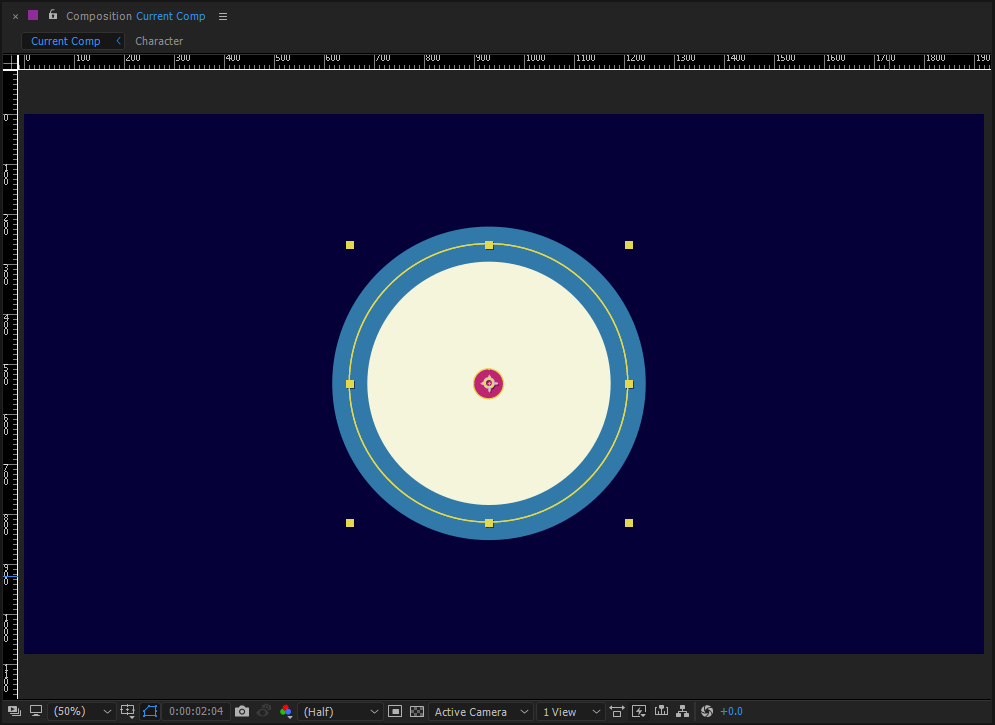Image resolution: width=995 pixels, height=725 pixels.
Task: Open the Composition Mini-Flowchart icon
Action: [x=683, y=711]
